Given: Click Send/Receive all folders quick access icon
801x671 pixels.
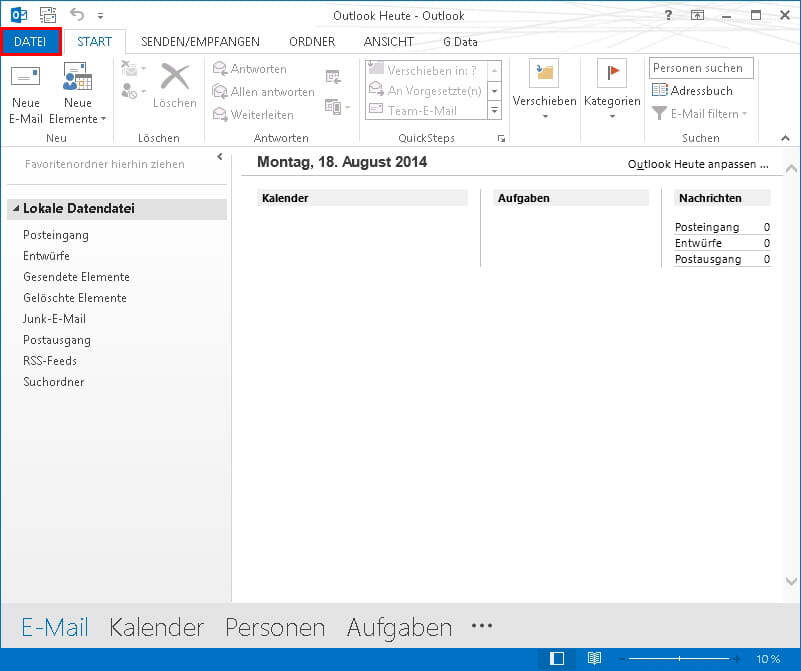Looking at the screenshot, I should pyautogui.click(x=48, y=15).
